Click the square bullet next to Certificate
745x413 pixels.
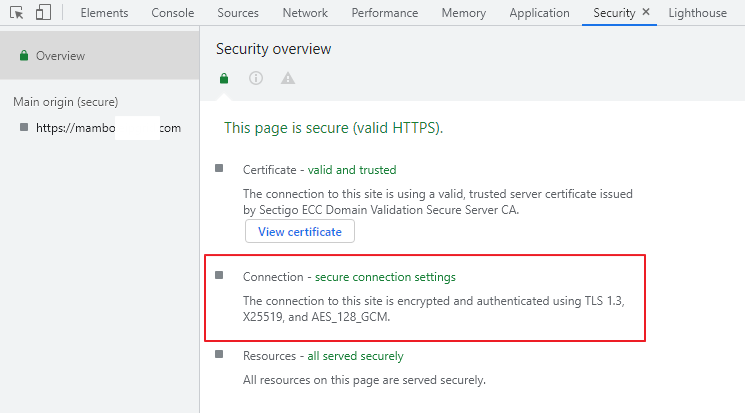click(219, 169)
